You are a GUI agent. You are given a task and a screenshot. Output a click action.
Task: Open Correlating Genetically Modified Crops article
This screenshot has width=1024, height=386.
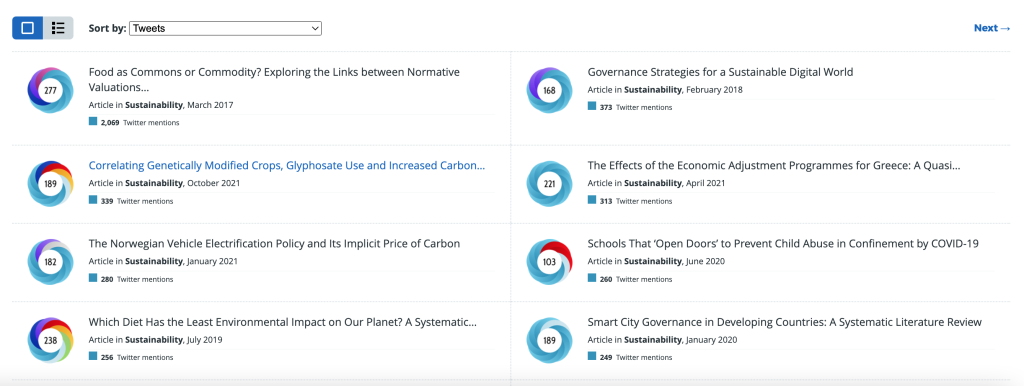[287, 166]
